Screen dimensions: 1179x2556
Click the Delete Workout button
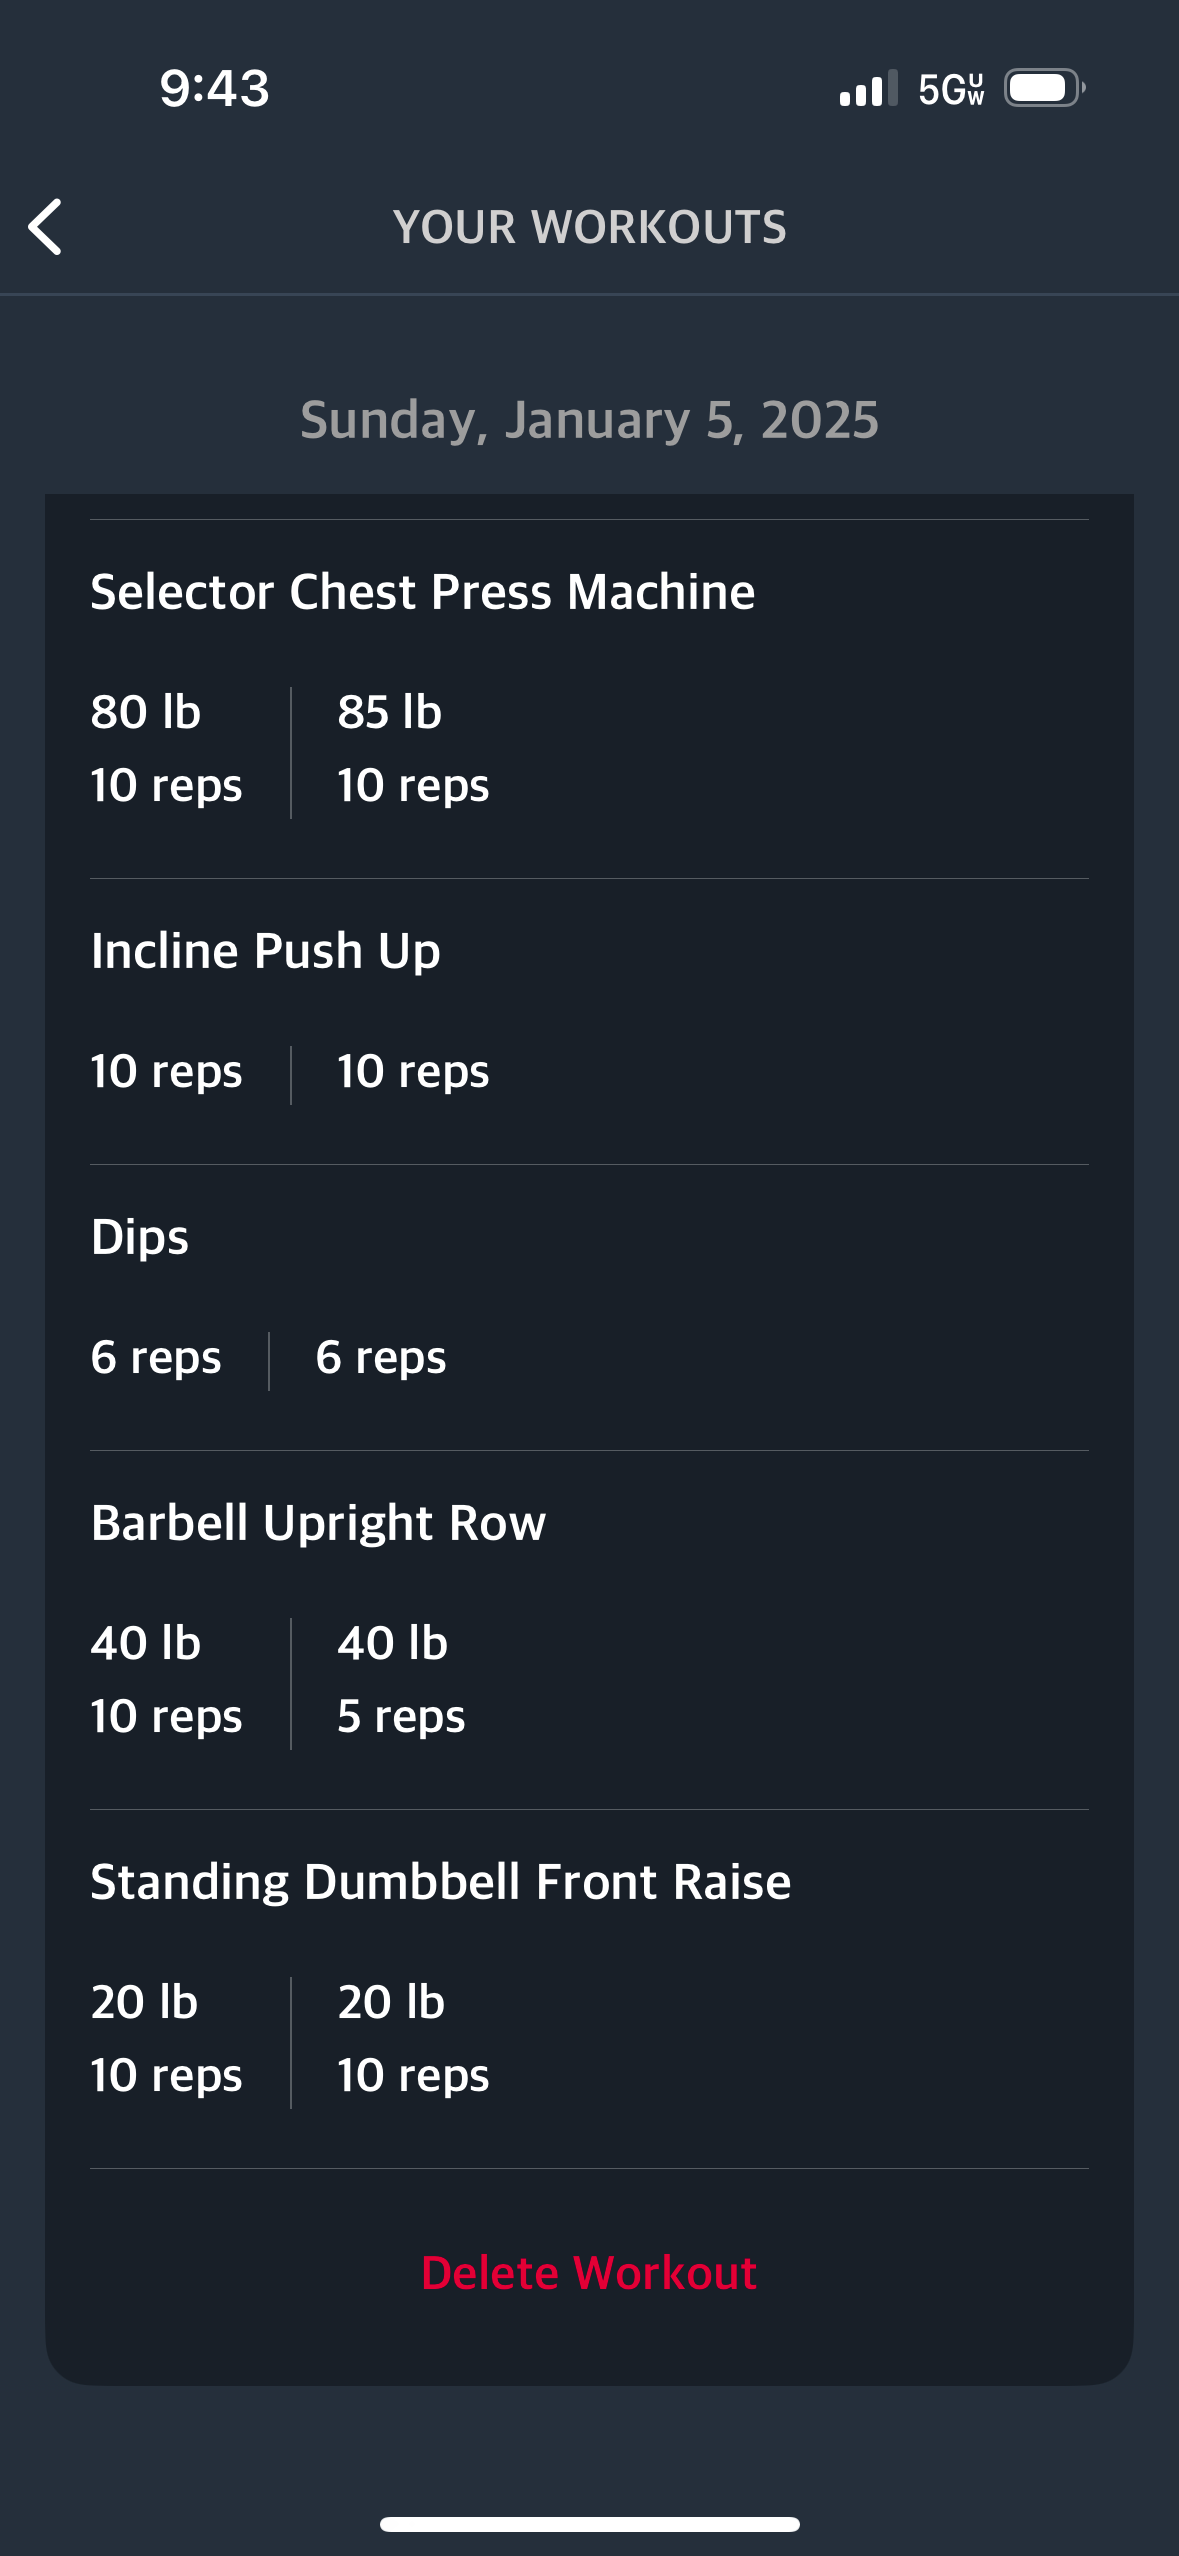589,2273
